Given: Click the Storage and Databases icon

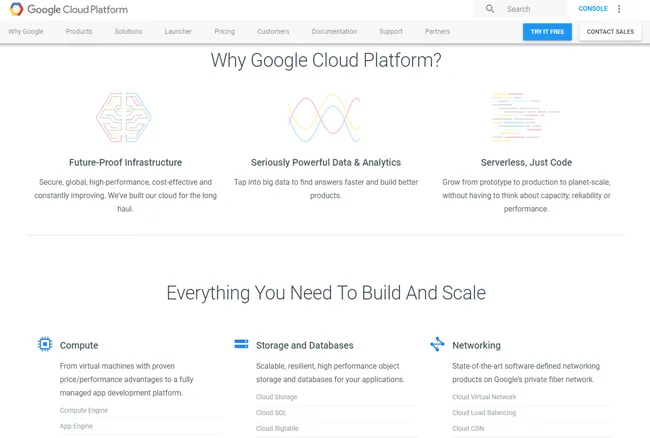Looking at the screenshot, I should 241,344.
